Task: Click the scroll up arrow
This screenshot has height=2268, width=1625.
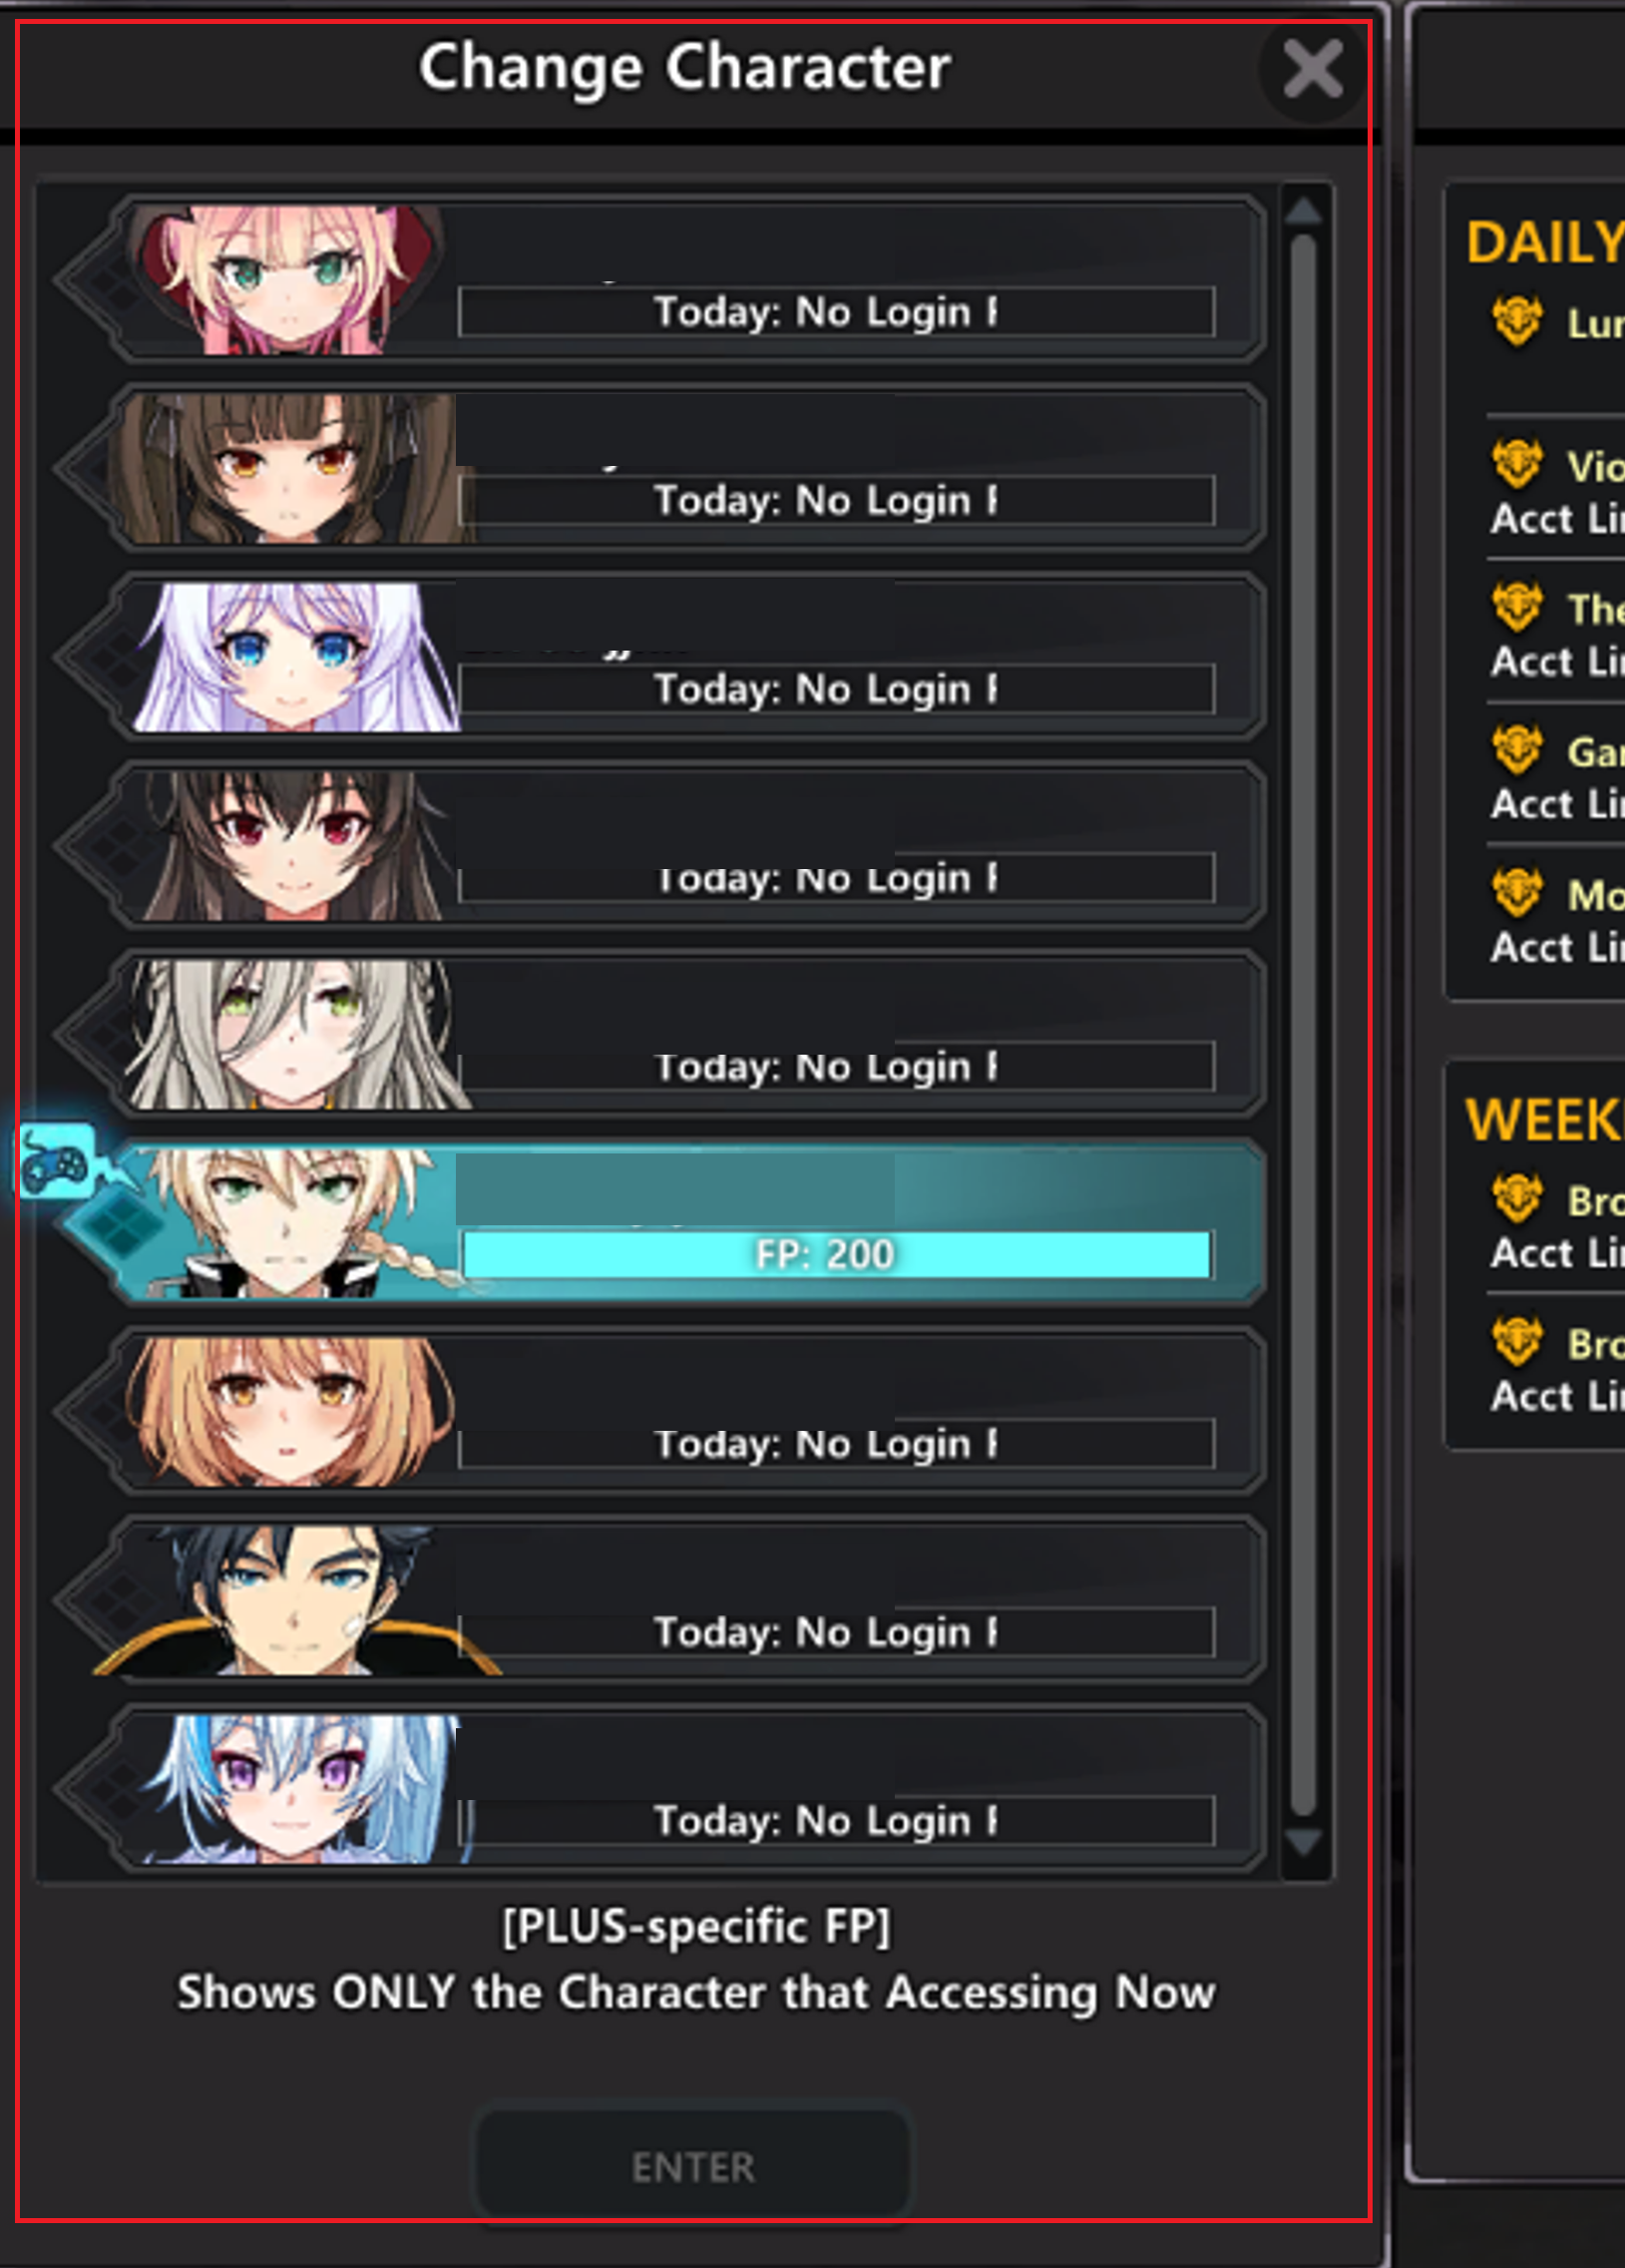Action: 1303,210
